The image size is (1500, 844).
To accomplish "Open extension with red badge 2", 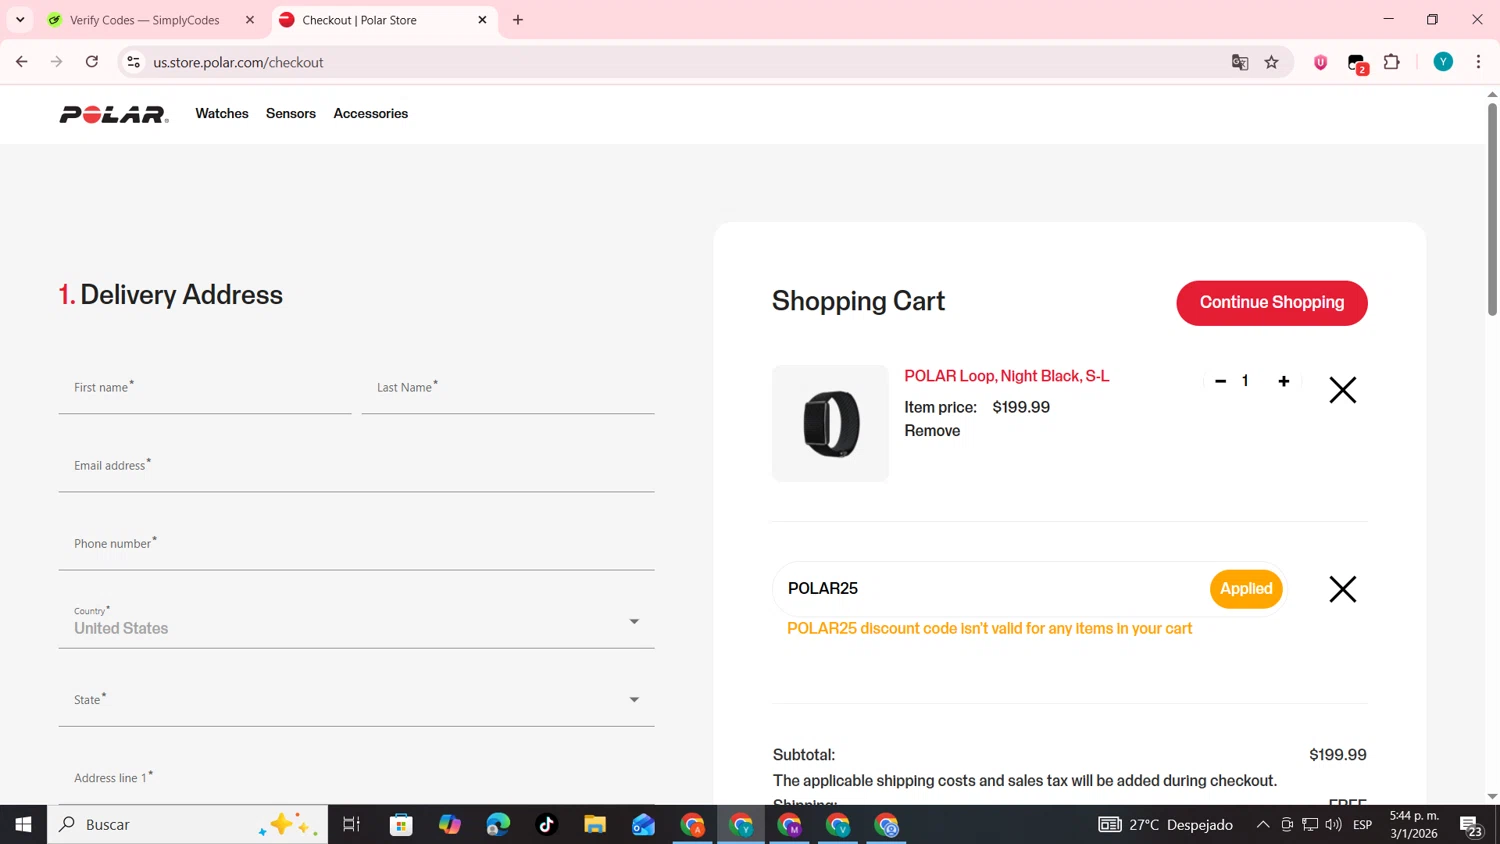I will pyautogui.click(x=1357, y=63).
